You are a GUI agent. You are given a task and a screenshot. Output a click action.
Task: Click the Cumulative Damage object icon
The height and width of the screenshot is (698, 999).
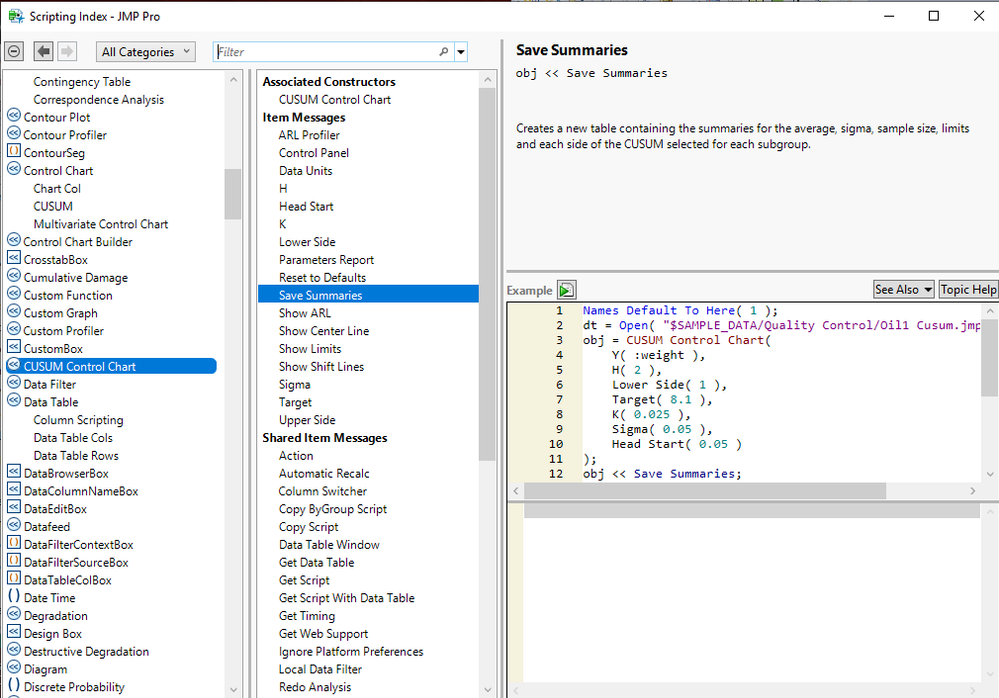click(x=14, y=276)
